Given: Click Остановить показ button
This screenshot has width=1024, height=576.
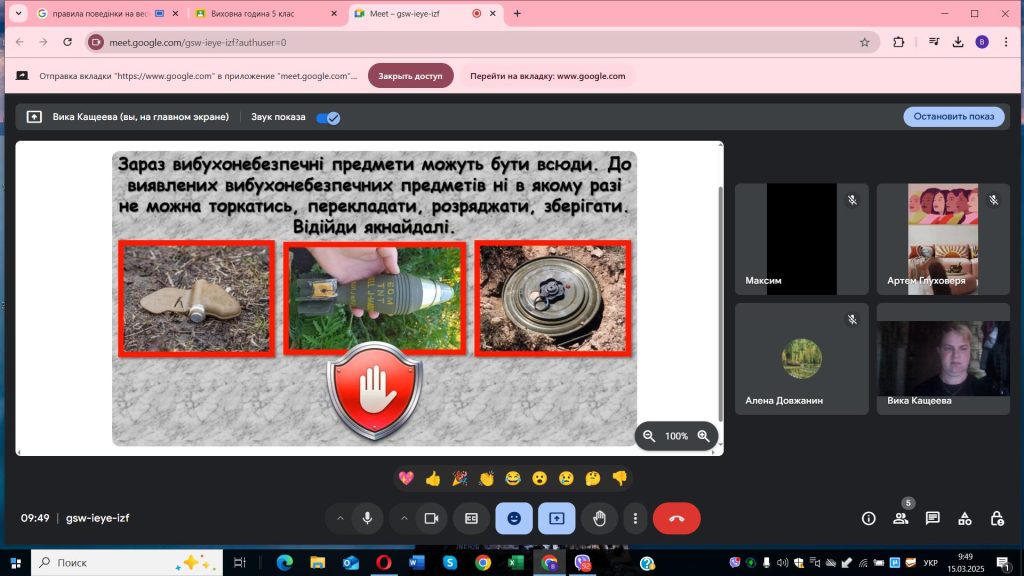Looking at the screenshot, I should point(953,116).
